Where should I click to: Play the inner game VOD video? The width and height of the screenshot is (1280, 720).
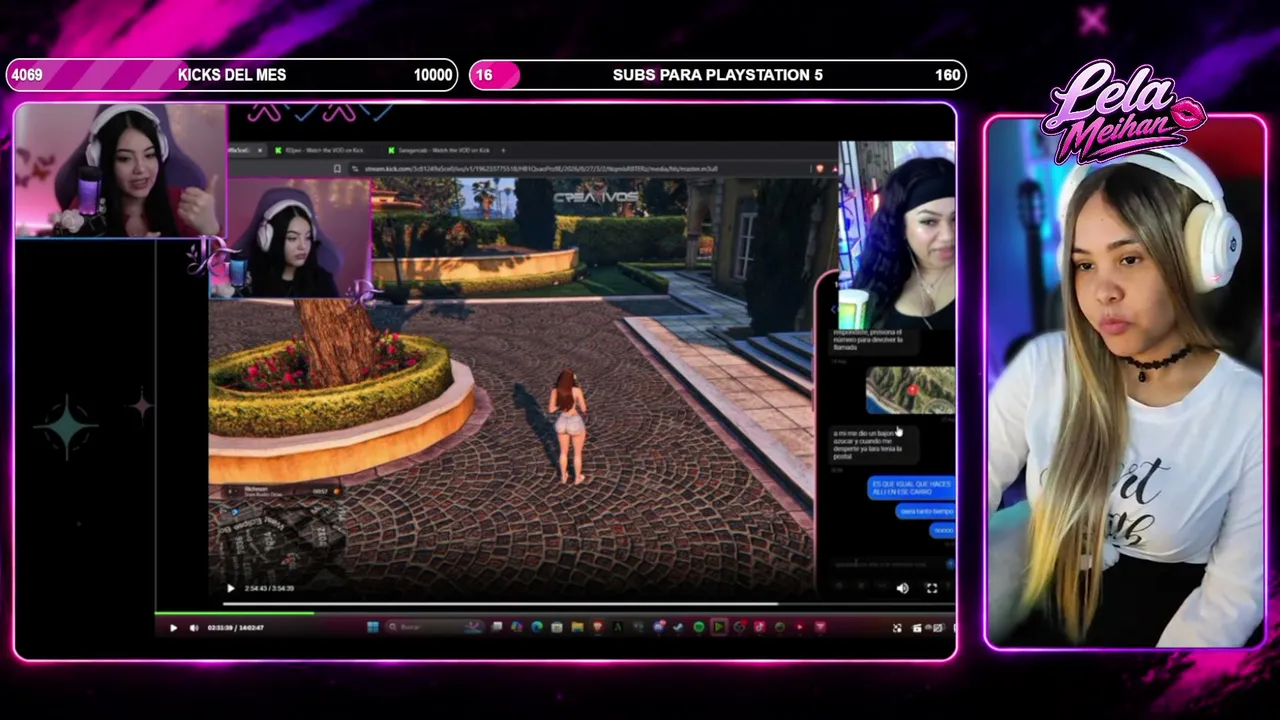[x=230, y=588]
